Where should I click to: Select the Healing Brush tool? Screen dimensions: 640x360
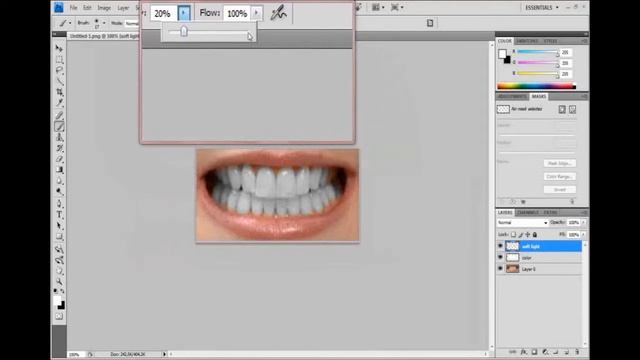pos(60,116)
